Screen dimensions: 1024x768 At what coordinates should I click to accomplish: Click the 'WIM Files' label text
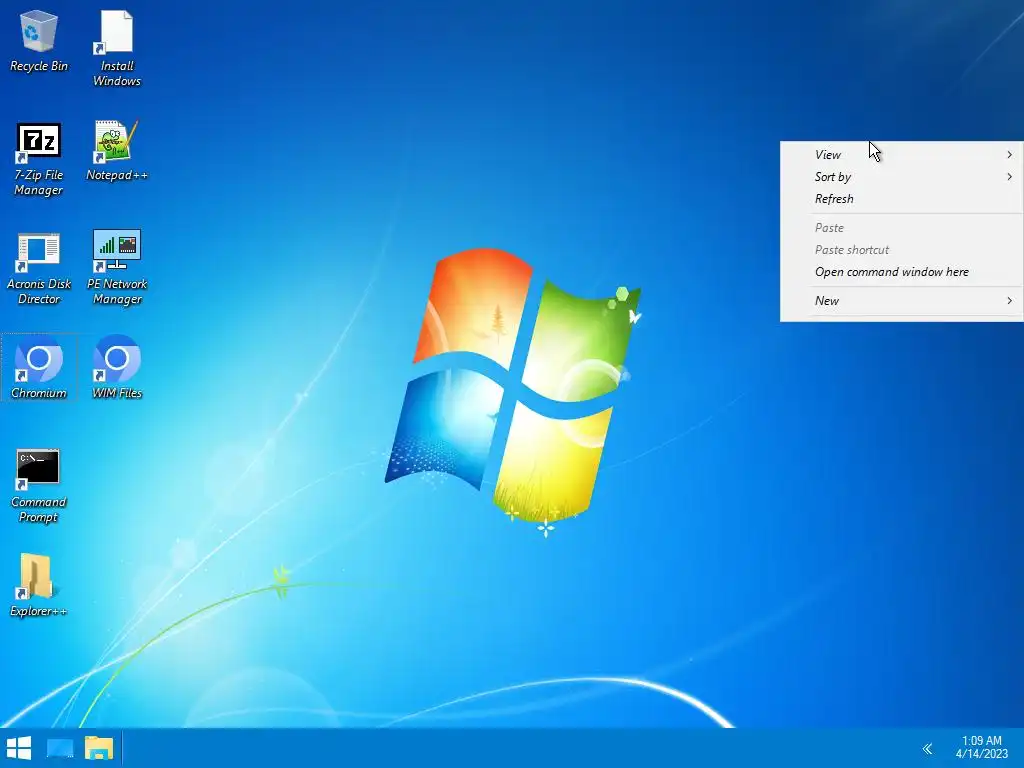point(117,393)
